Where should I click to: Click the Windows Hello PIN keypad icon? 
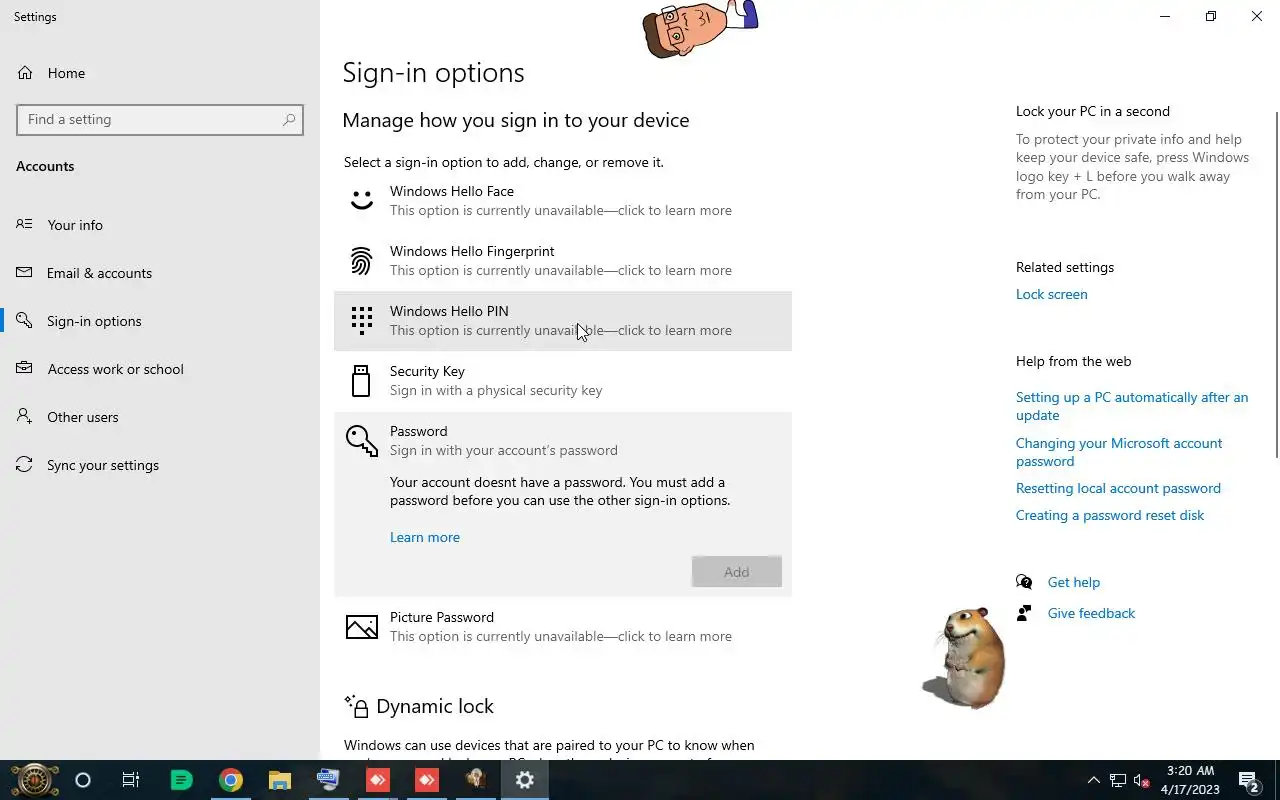tap(361, 320)
